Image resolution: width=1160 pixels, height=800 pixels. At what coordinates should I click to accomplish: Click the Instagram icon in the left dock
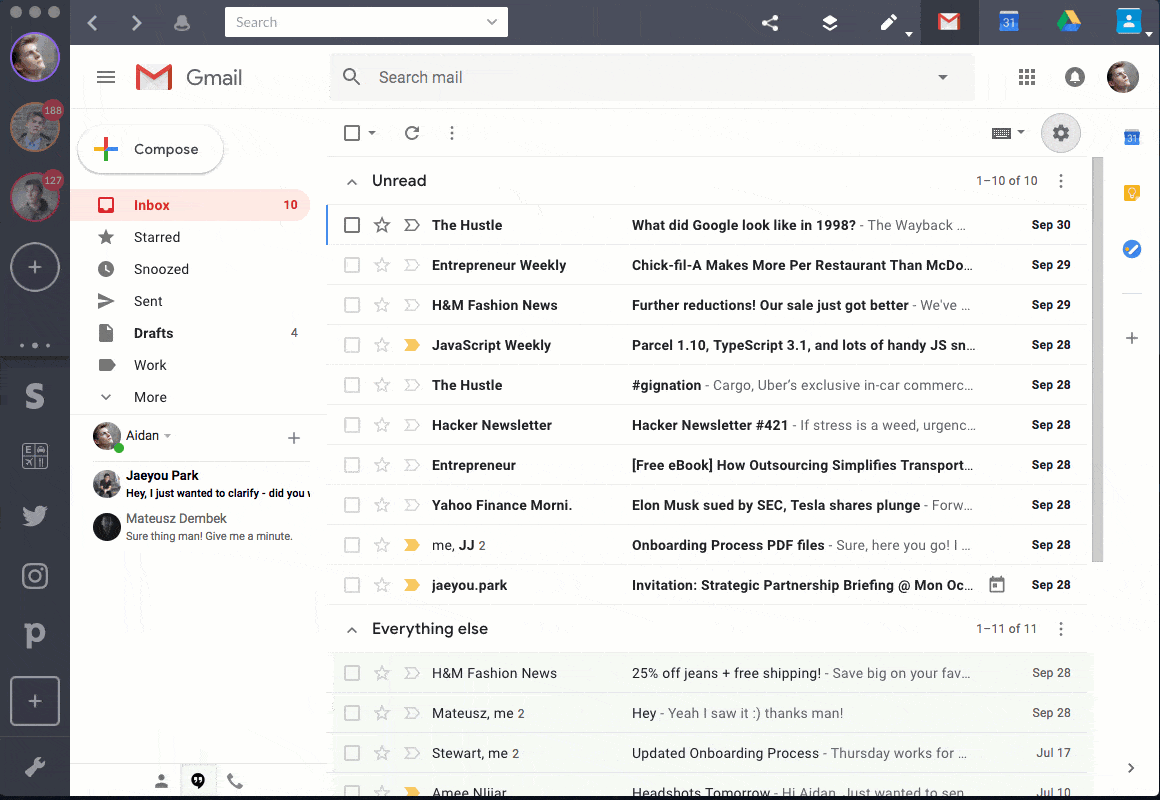[34, 576]
